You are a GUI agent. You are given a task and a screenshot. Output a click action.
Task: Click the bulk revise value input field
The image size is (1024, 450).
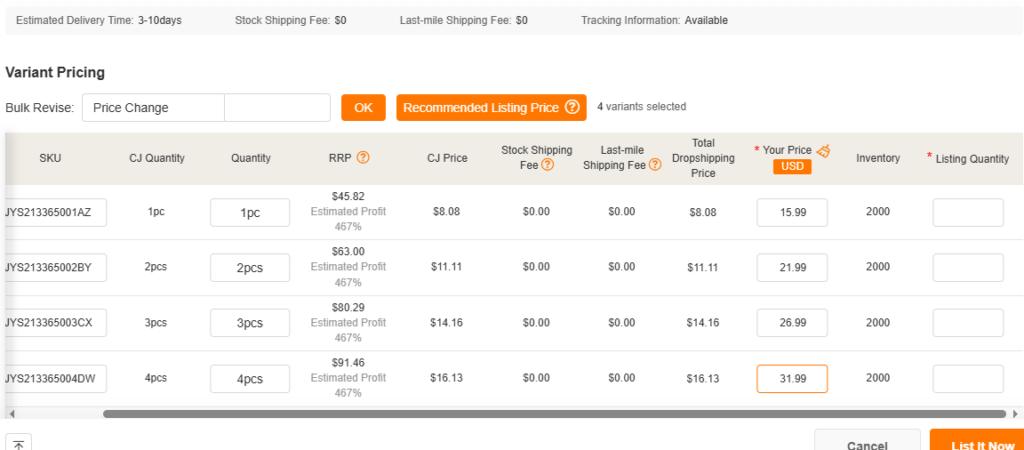(278, 108)
